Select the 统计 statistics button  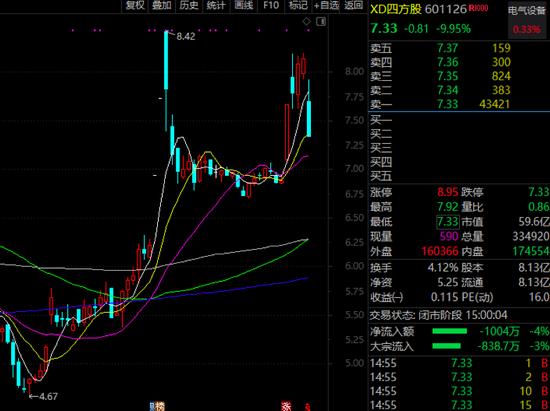(x=216, y=5)
